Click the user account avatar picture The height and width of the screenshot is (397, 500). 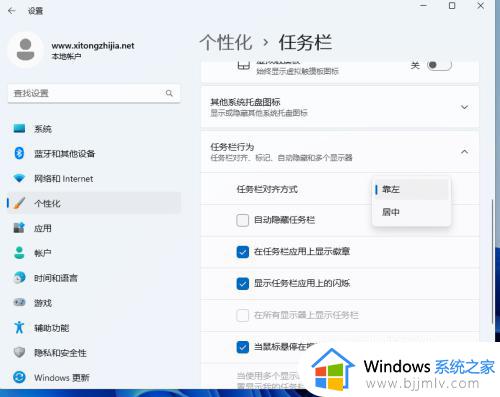[26, 50]
